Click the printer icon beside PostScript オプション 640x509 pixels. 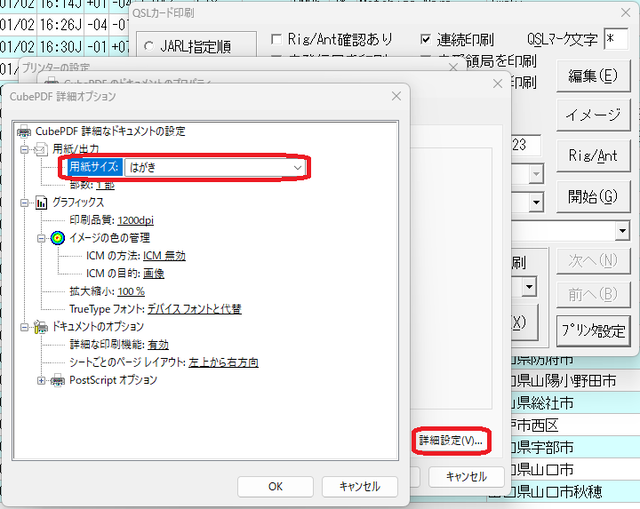pyautogui.click(x=57, y=380)
